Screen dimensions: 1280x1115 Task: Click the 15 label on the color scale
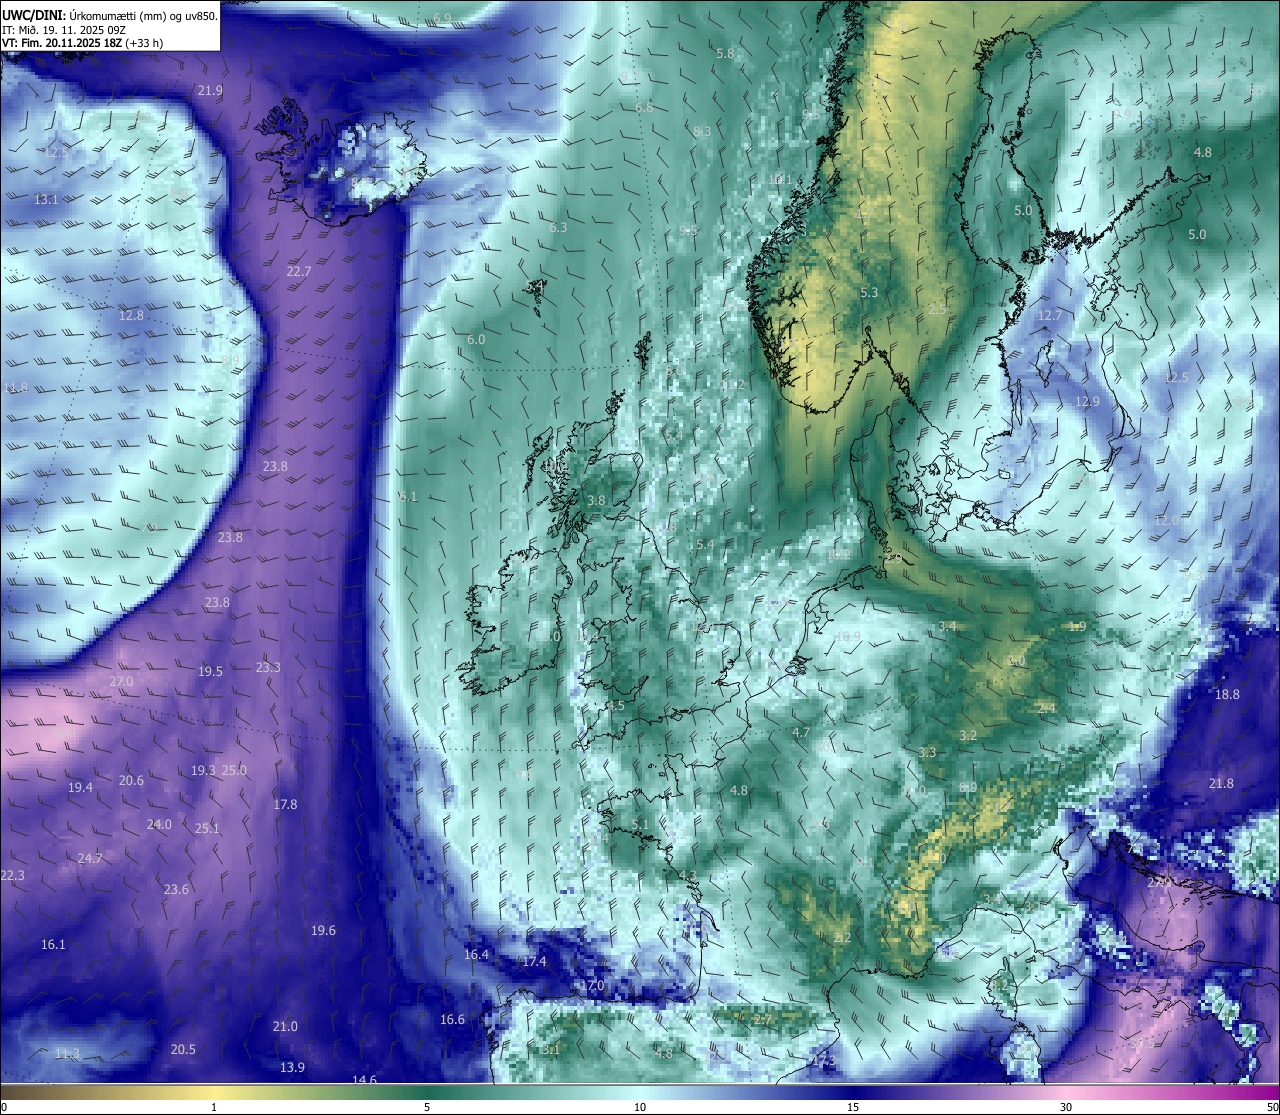click(x=853, y=1107)
